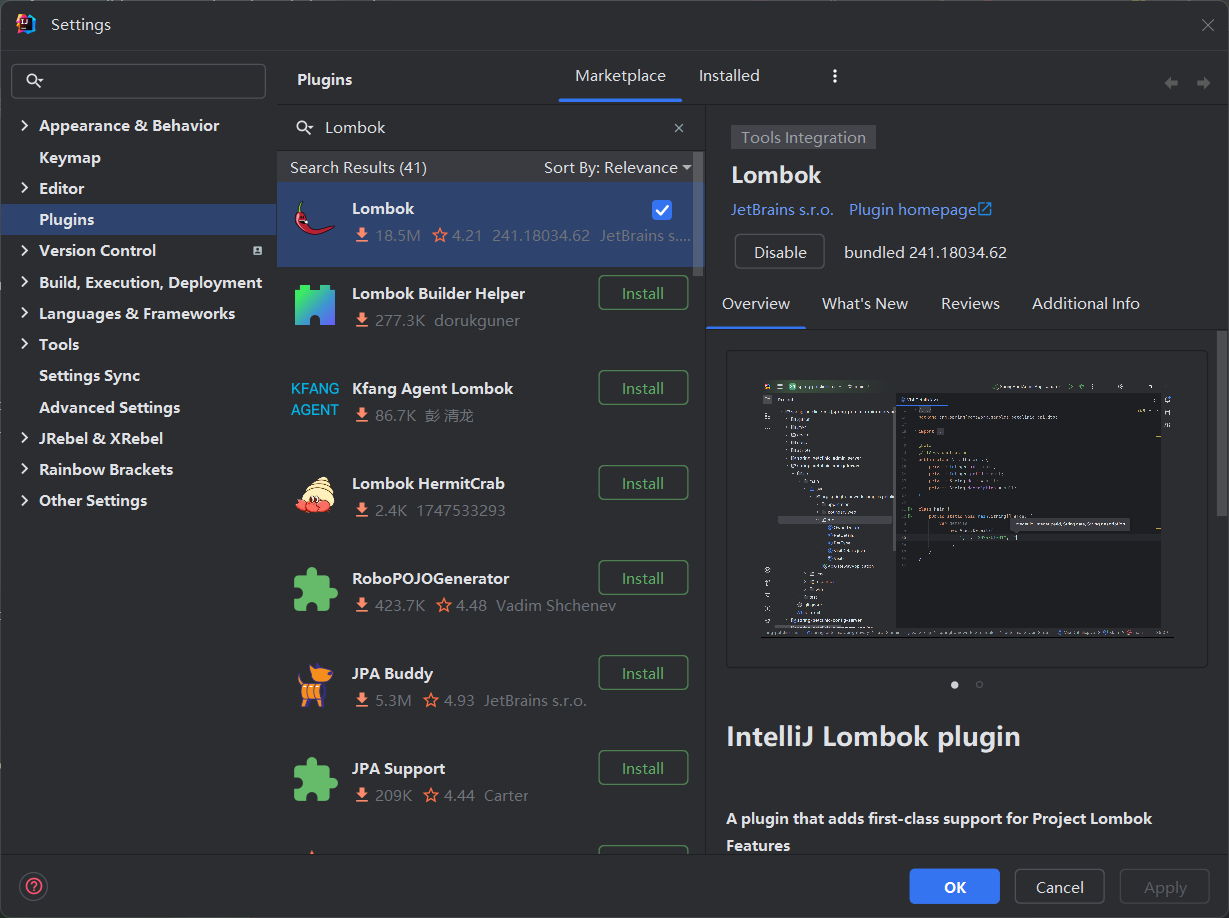Open the Additional Info tab
The width and height of the screenshot is (1229, 918).
pos(1086,304)
